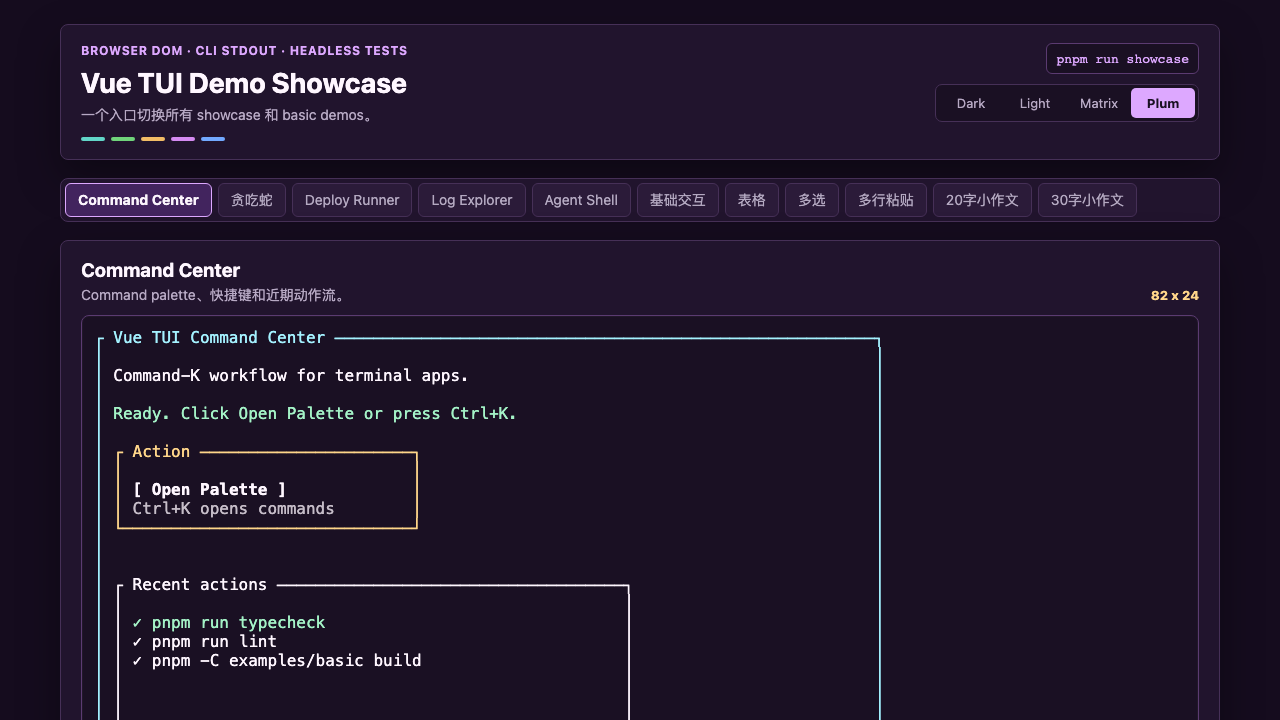Open the 多行粘贴 tab
The height and width of the screenshot is (720, 1280).
tap(886, 200)
